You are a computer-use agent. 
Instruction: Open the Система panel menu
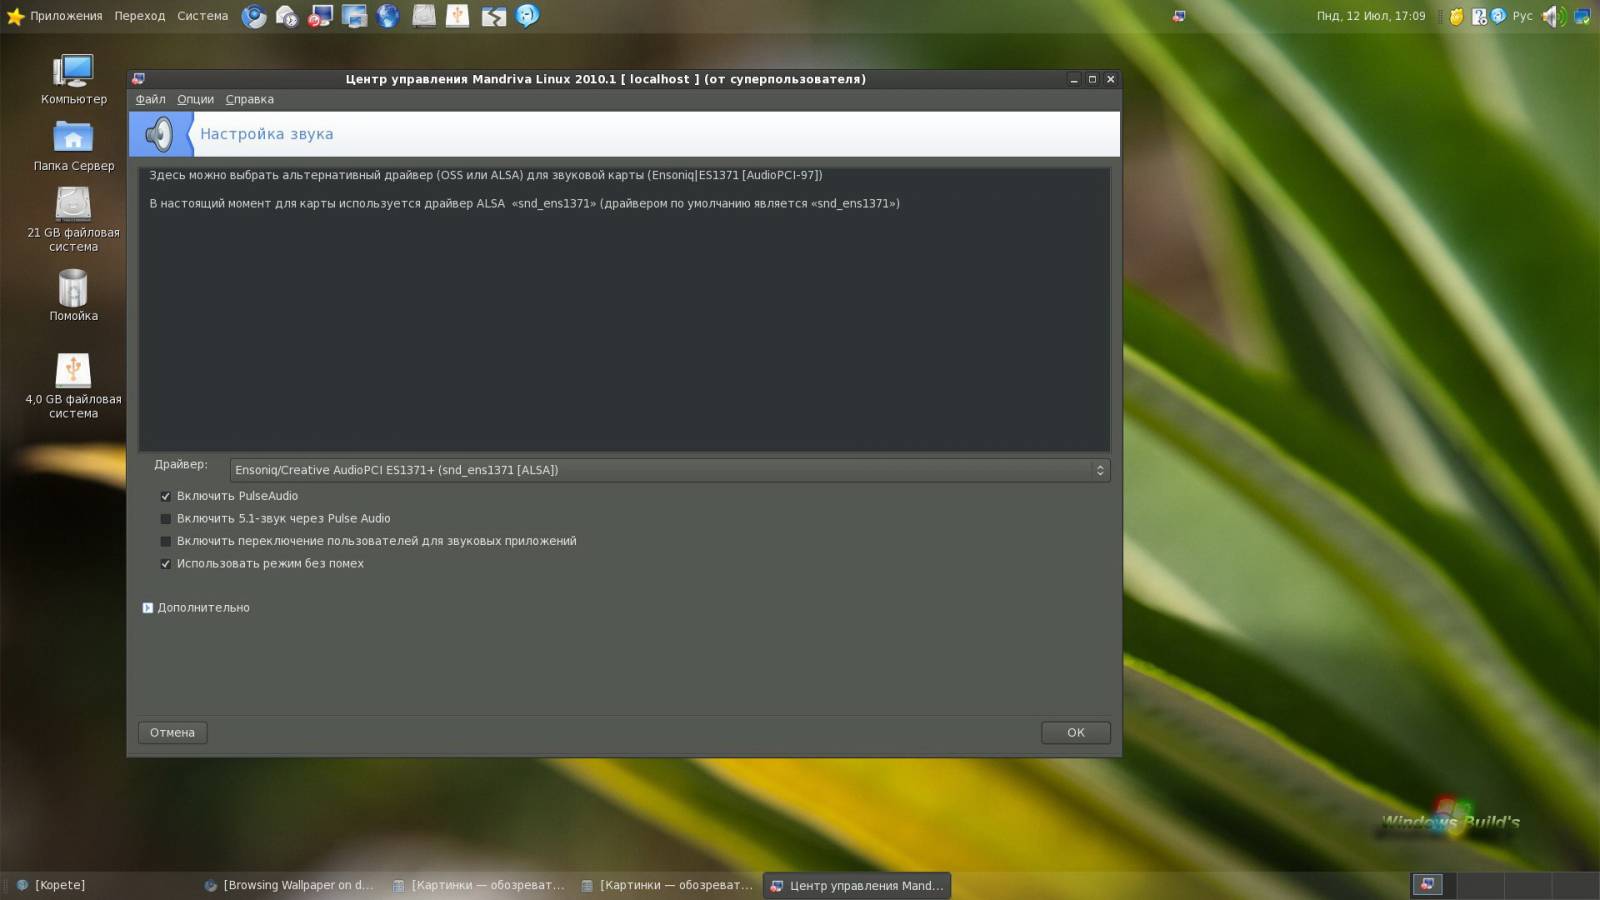(x=203, y=16)
